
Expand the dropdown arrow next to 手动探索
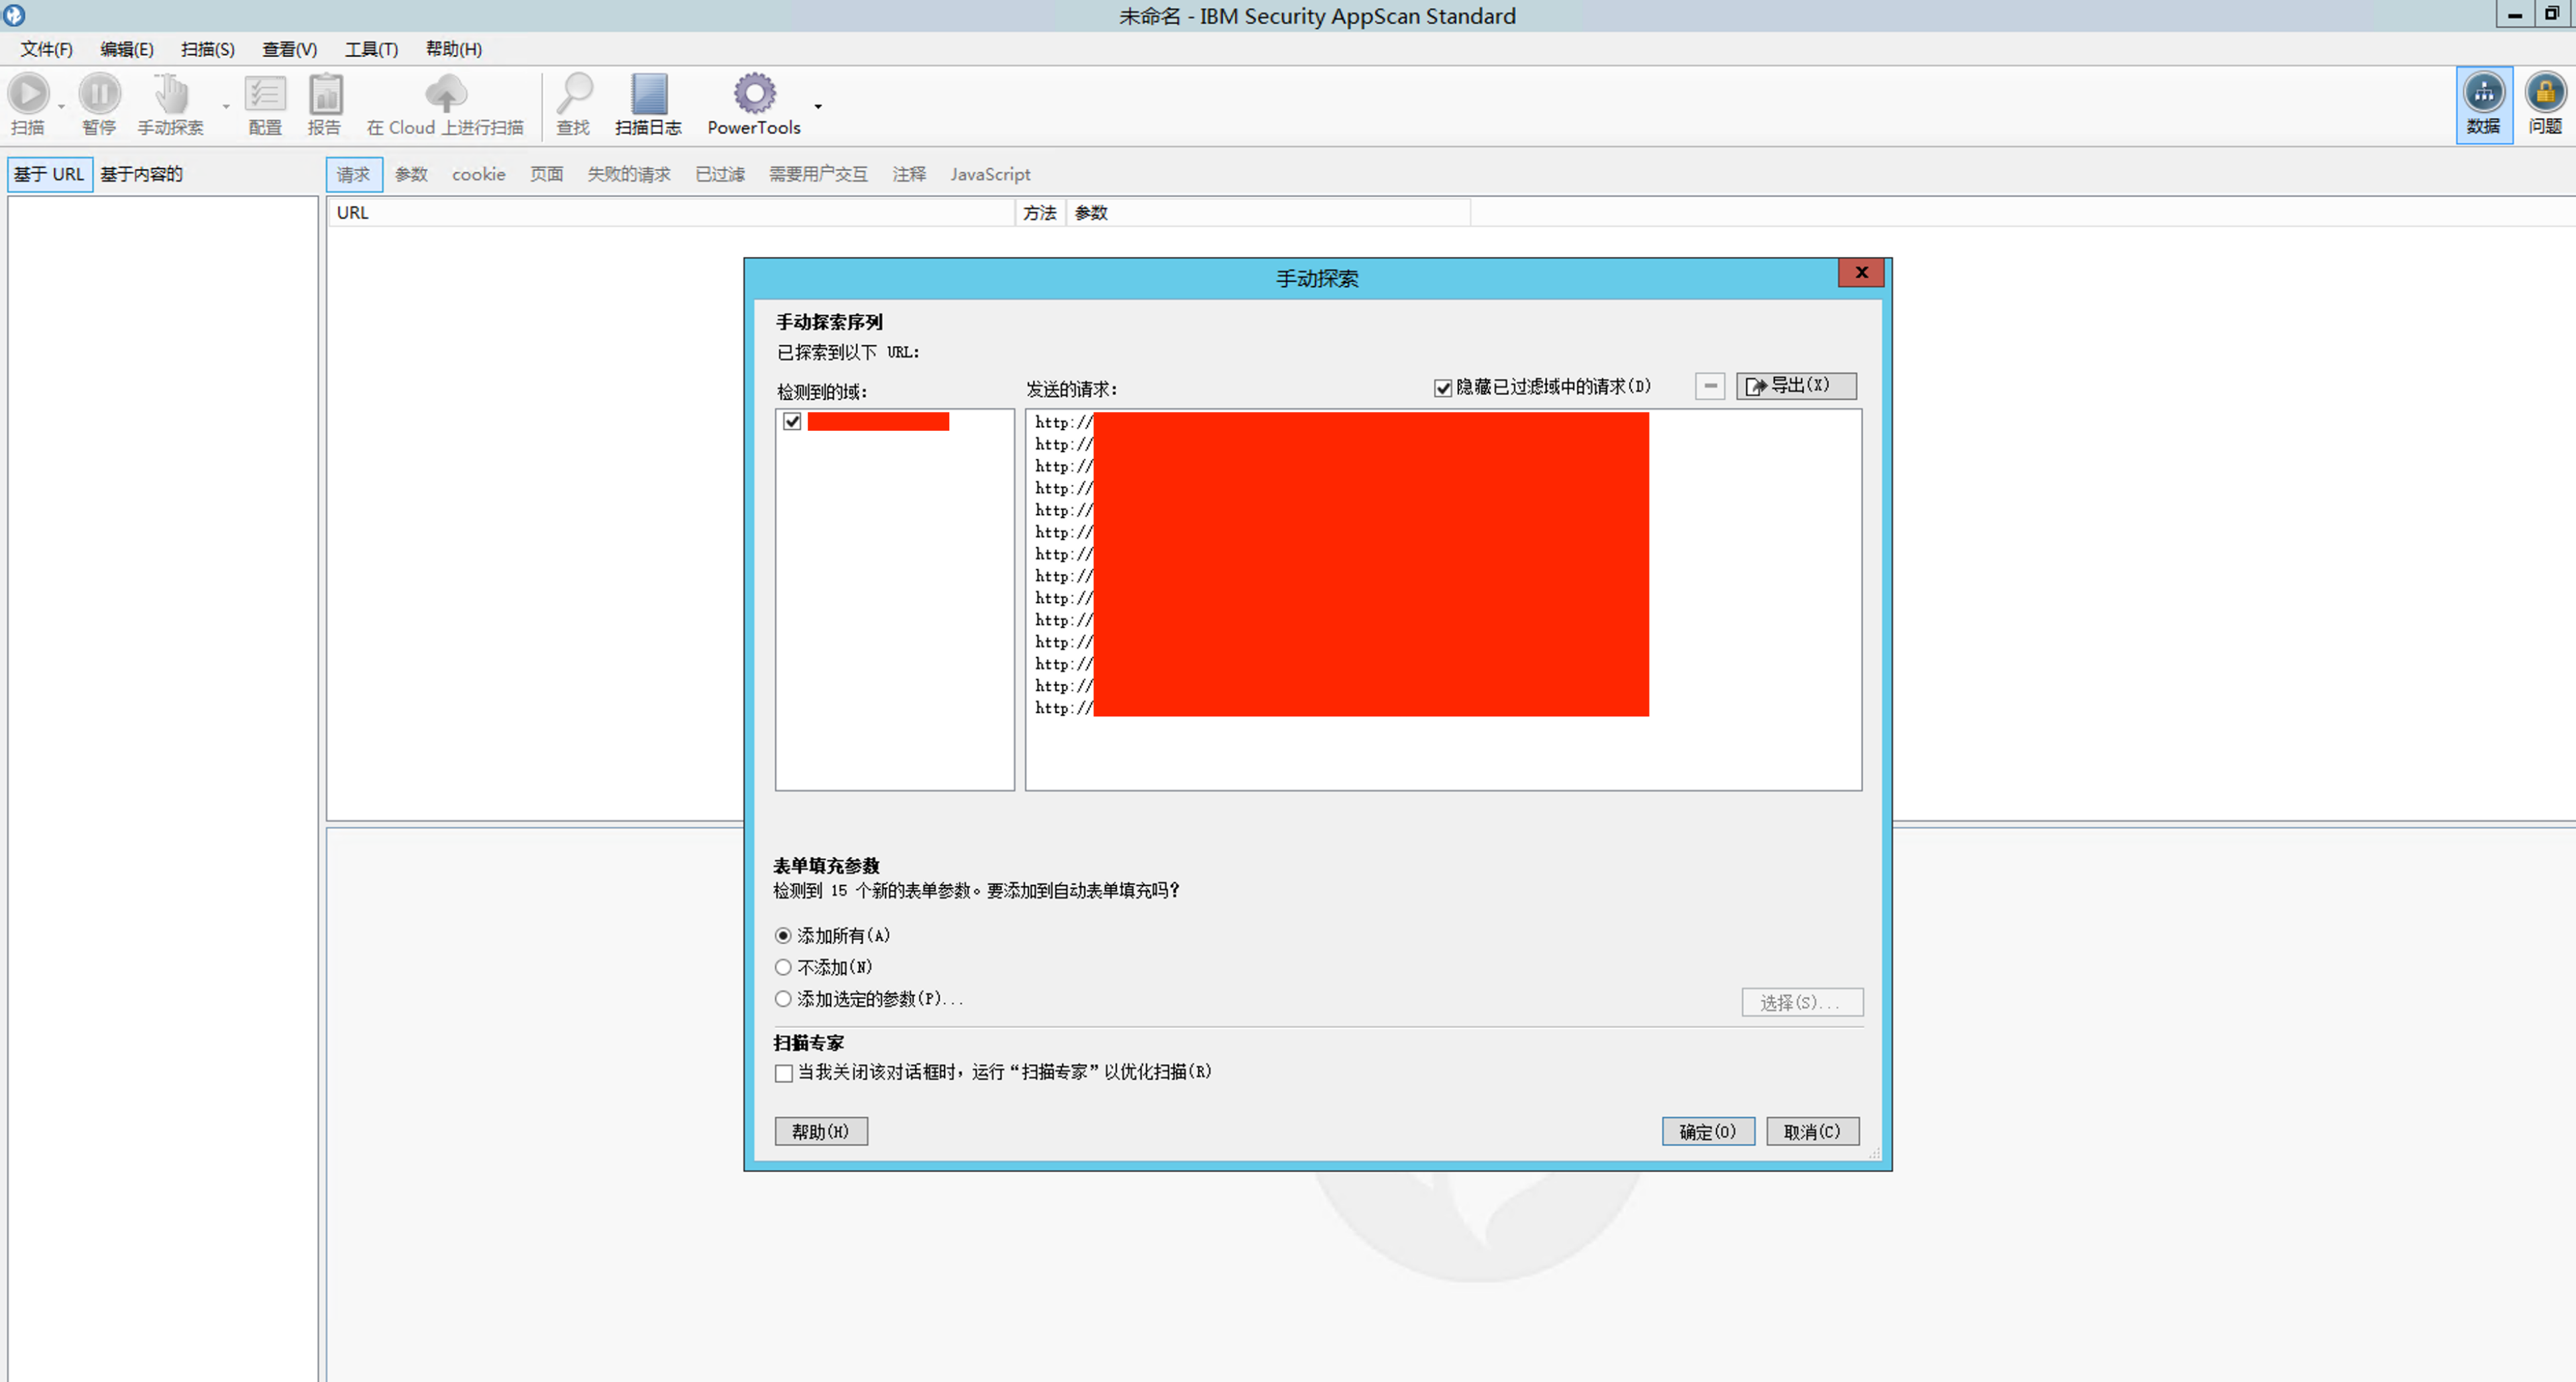click(226, 106)
